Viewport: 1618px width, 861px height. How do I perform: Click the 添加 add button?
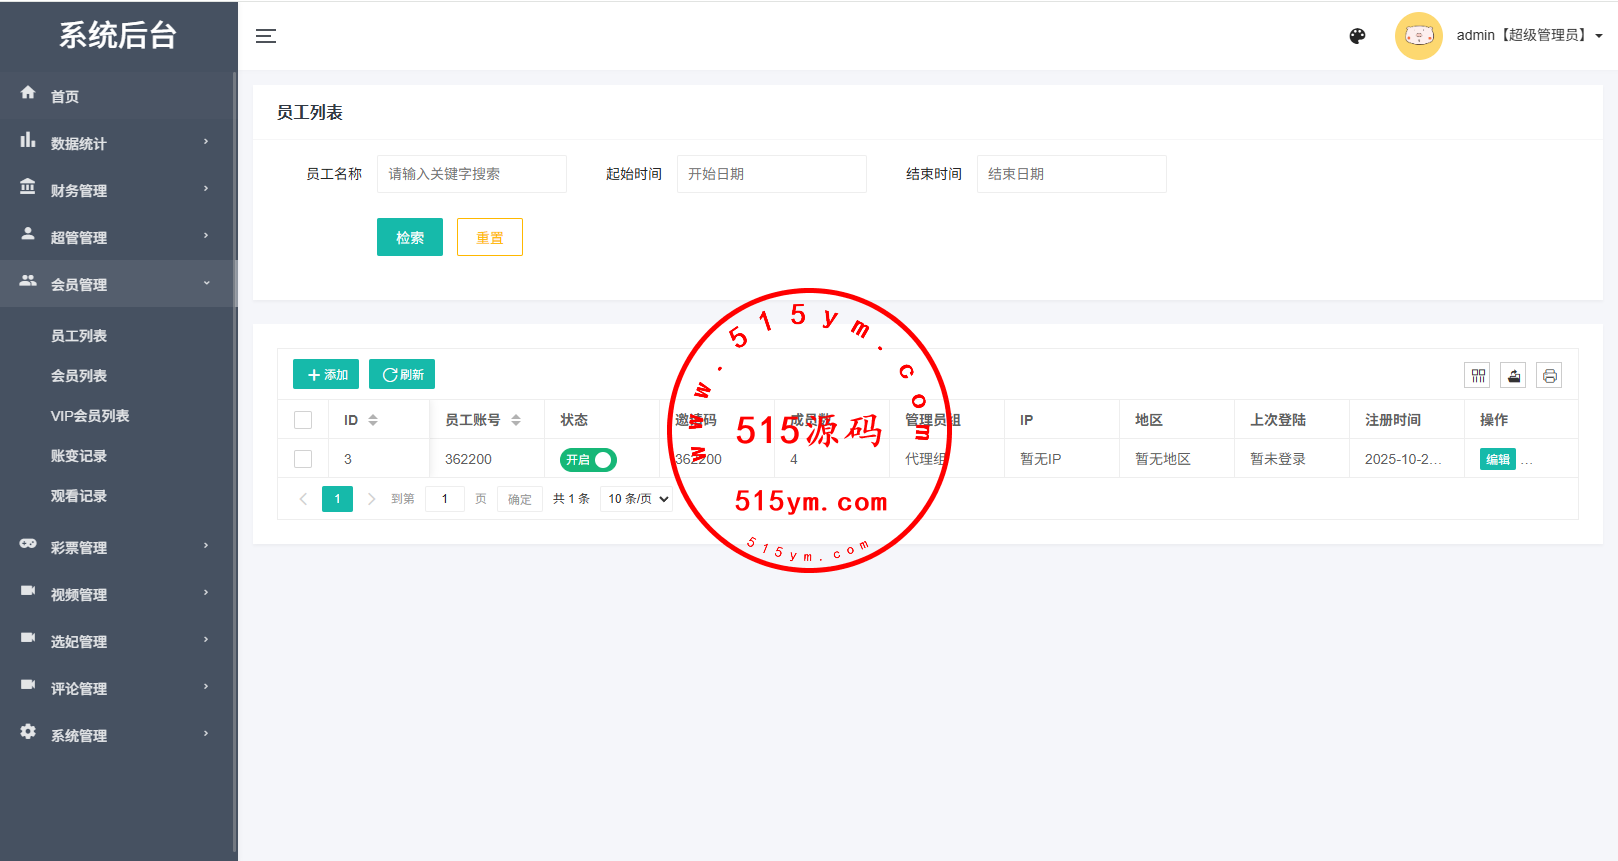coord(326,375)
